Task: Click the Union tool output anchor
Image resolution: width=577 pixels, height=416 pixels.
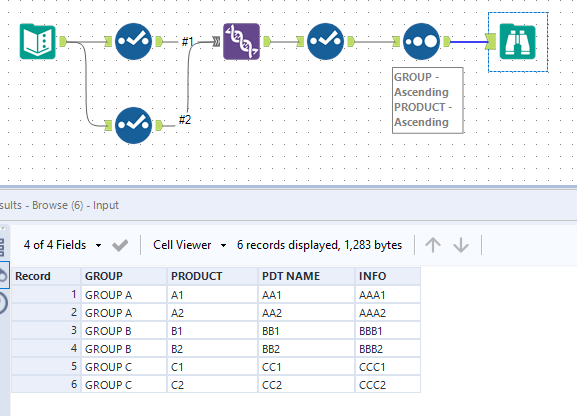Action: click(x=267, y=42)
